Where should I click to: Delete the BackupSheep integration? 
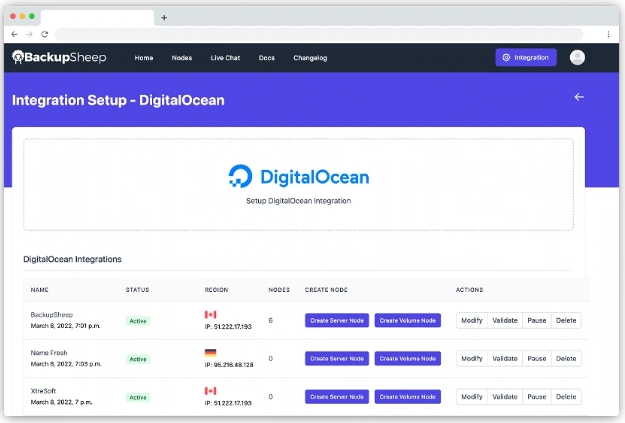click(x=566, y=321)
